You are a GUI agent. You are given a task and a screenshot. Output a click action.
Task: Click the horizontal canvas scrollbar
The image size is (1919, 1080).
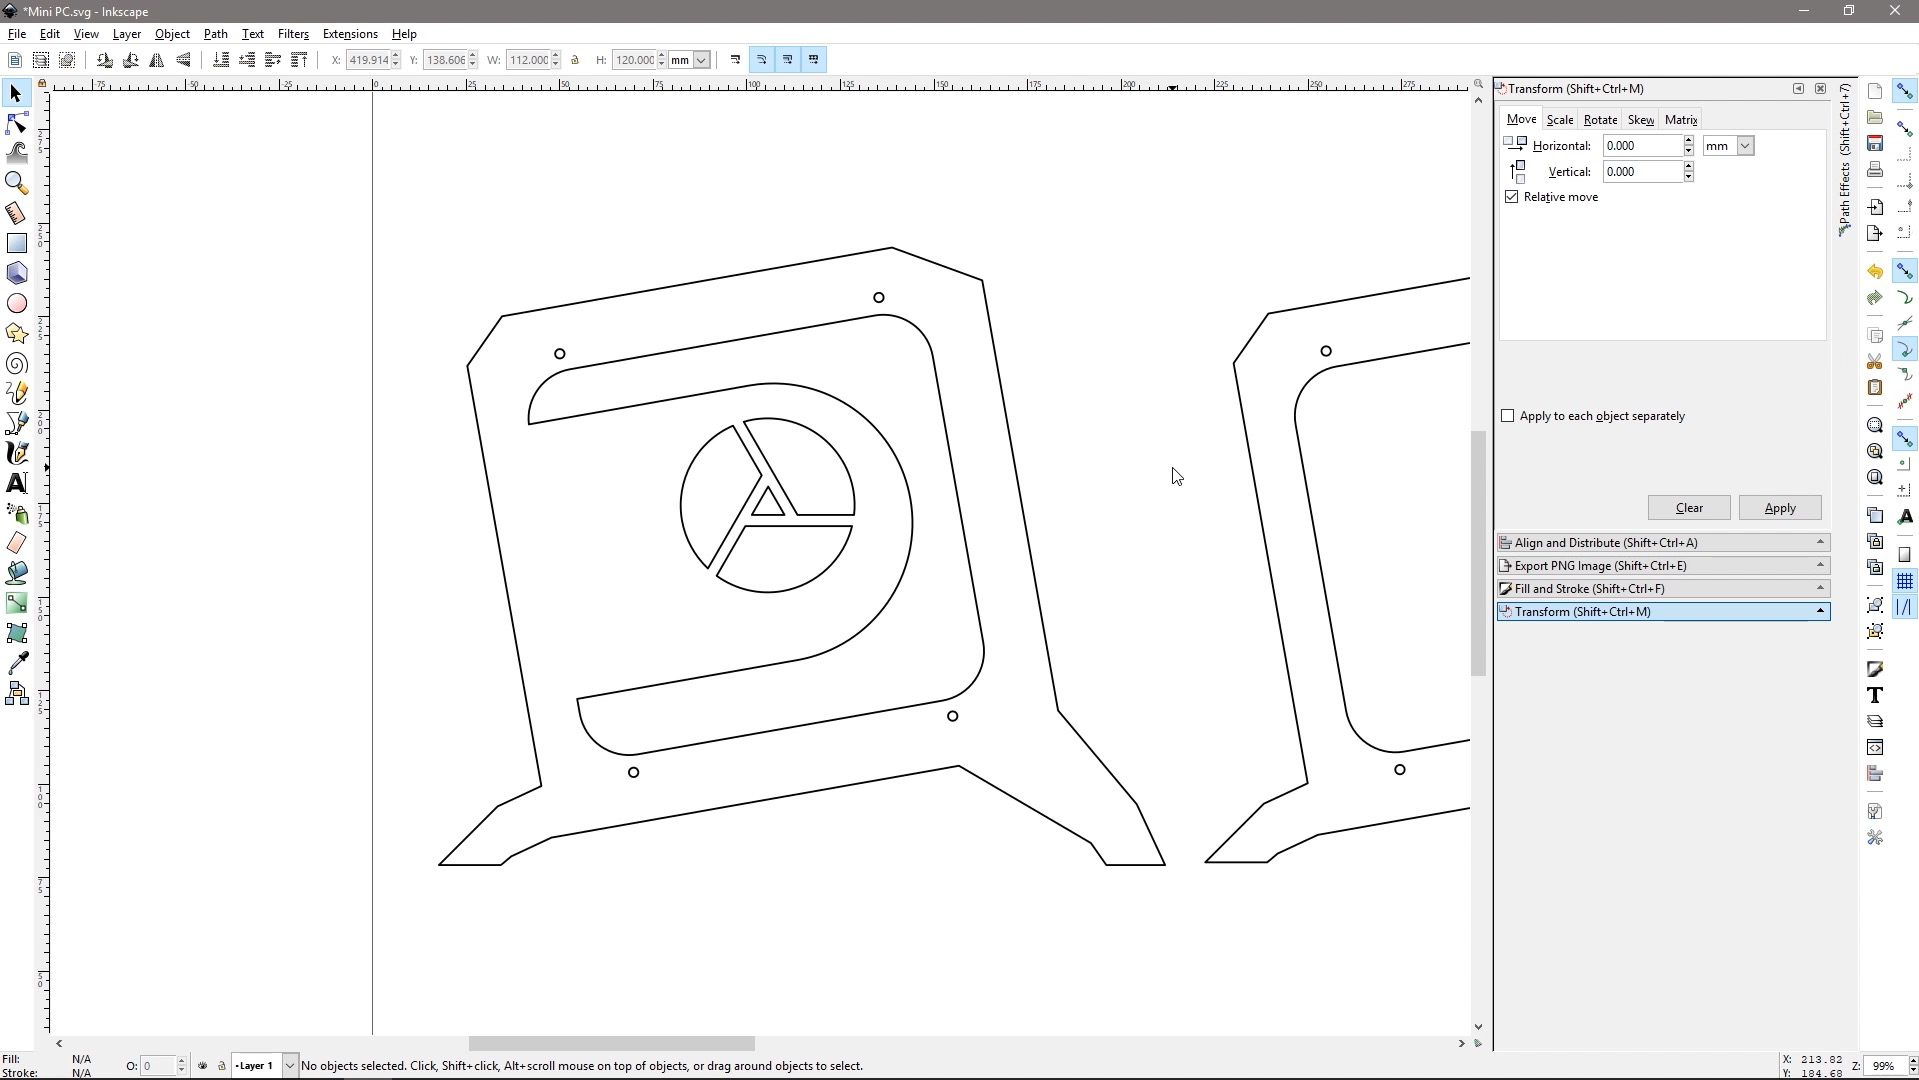611,1044
